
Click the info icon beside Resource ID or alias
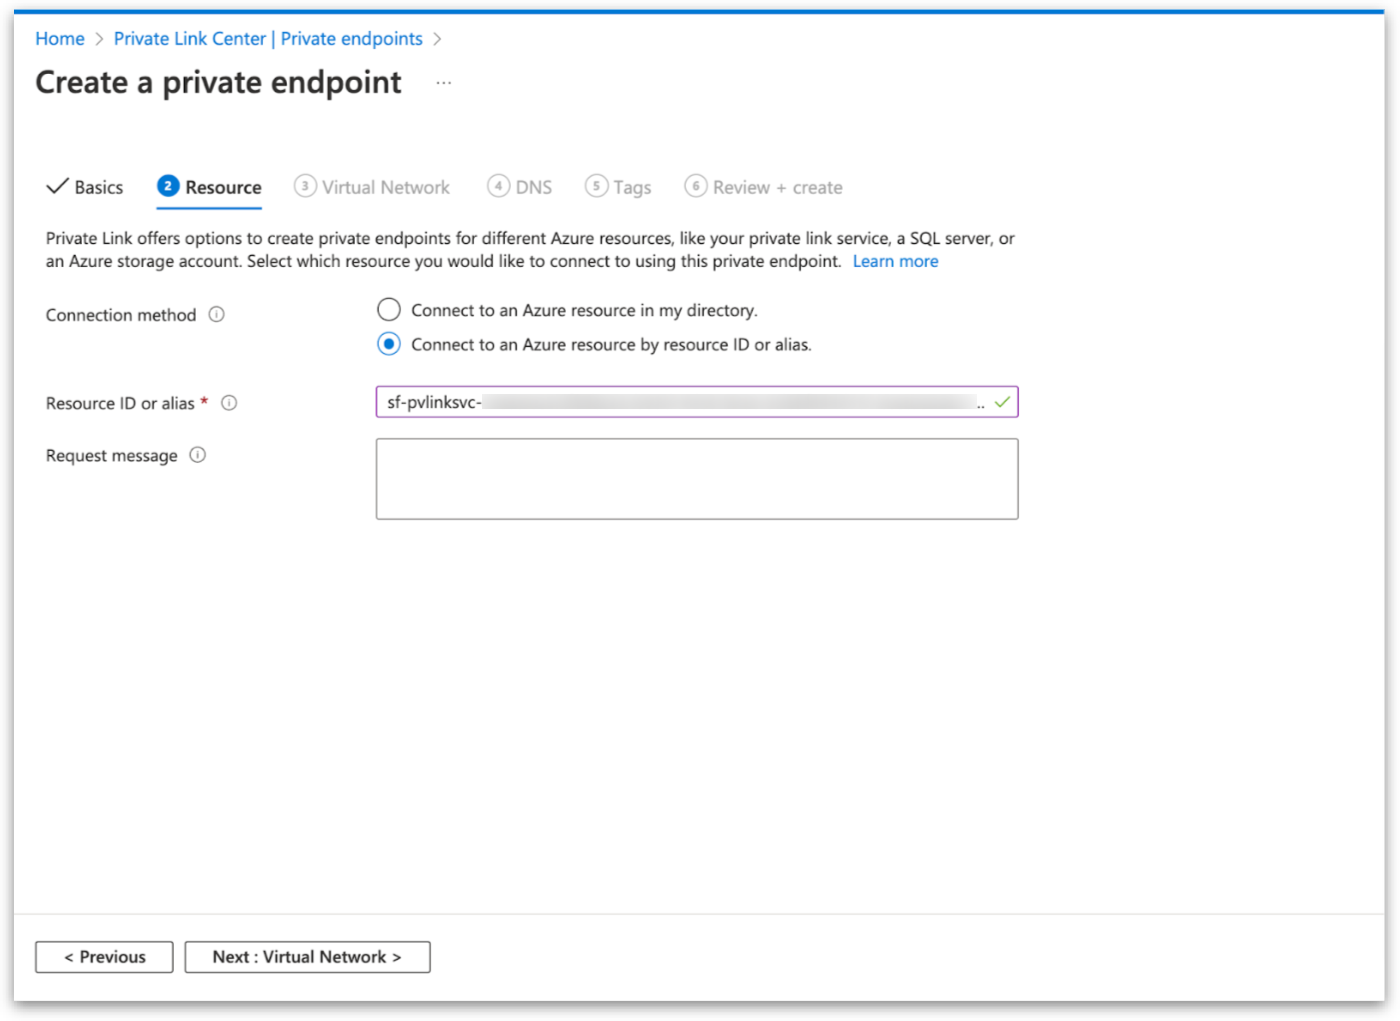229,403
